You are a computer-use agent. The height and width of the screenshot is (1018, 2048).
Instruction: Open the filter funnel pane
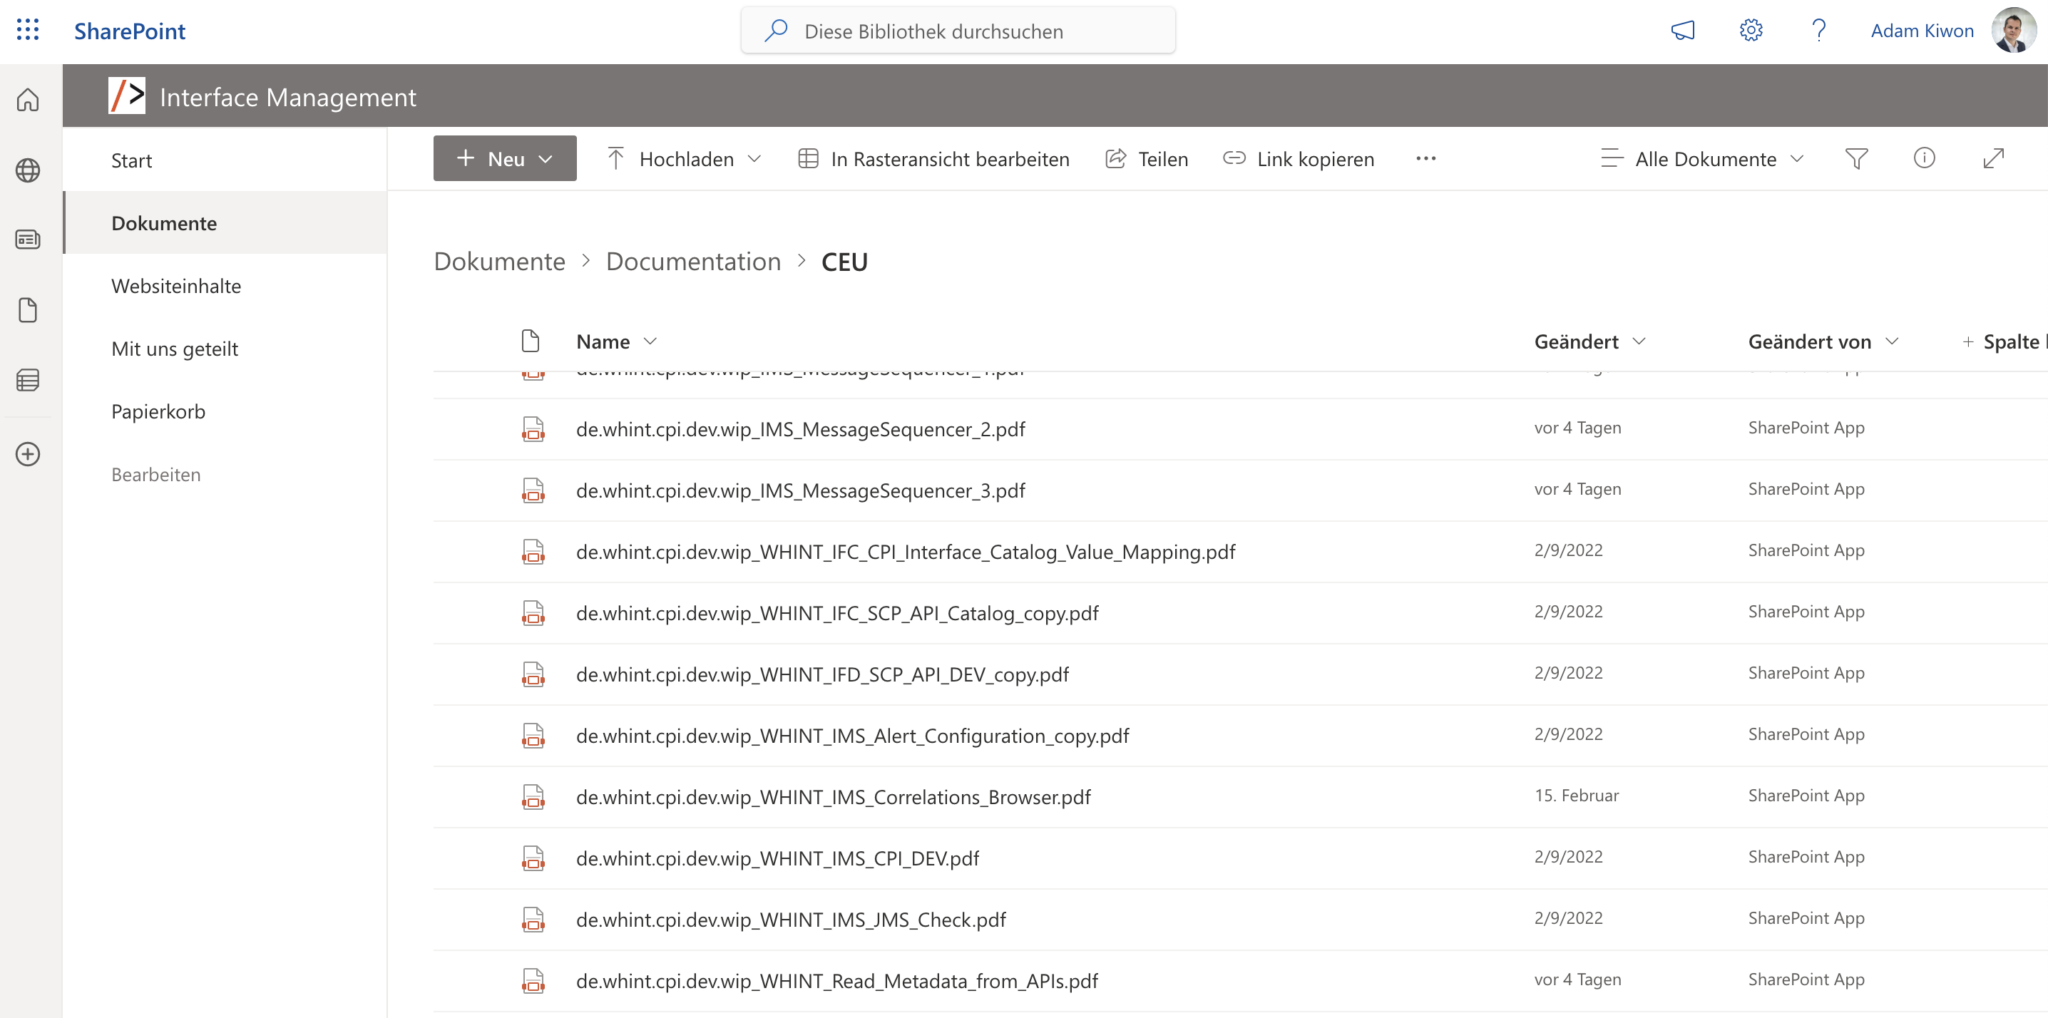[1856, 159]
